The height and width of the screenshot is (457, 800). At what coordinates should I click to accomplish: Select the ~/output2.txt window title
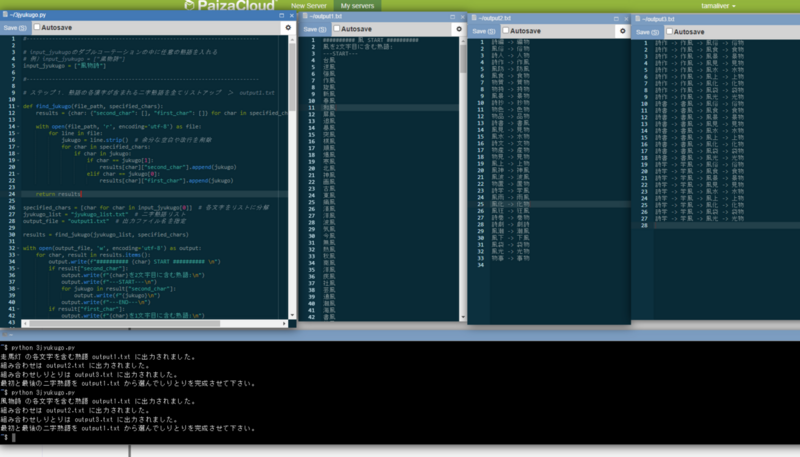tap(494, 18)
